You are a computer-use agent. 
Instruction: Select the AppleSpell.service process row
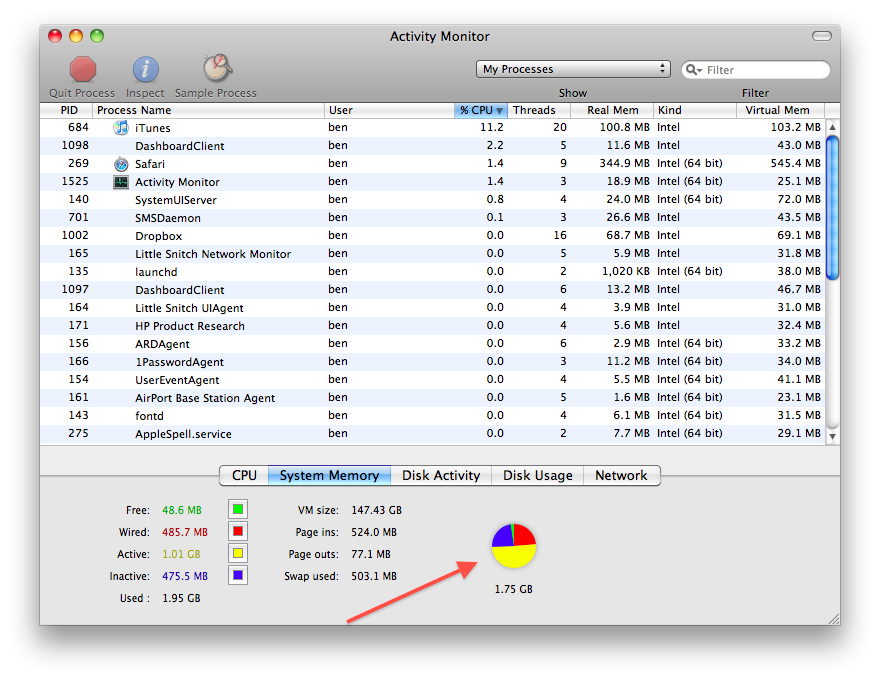(433, 433)
